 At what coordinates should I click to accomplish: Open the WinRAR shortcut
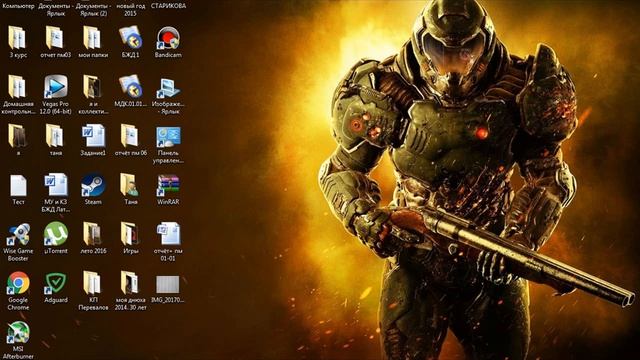click(168, 185)
